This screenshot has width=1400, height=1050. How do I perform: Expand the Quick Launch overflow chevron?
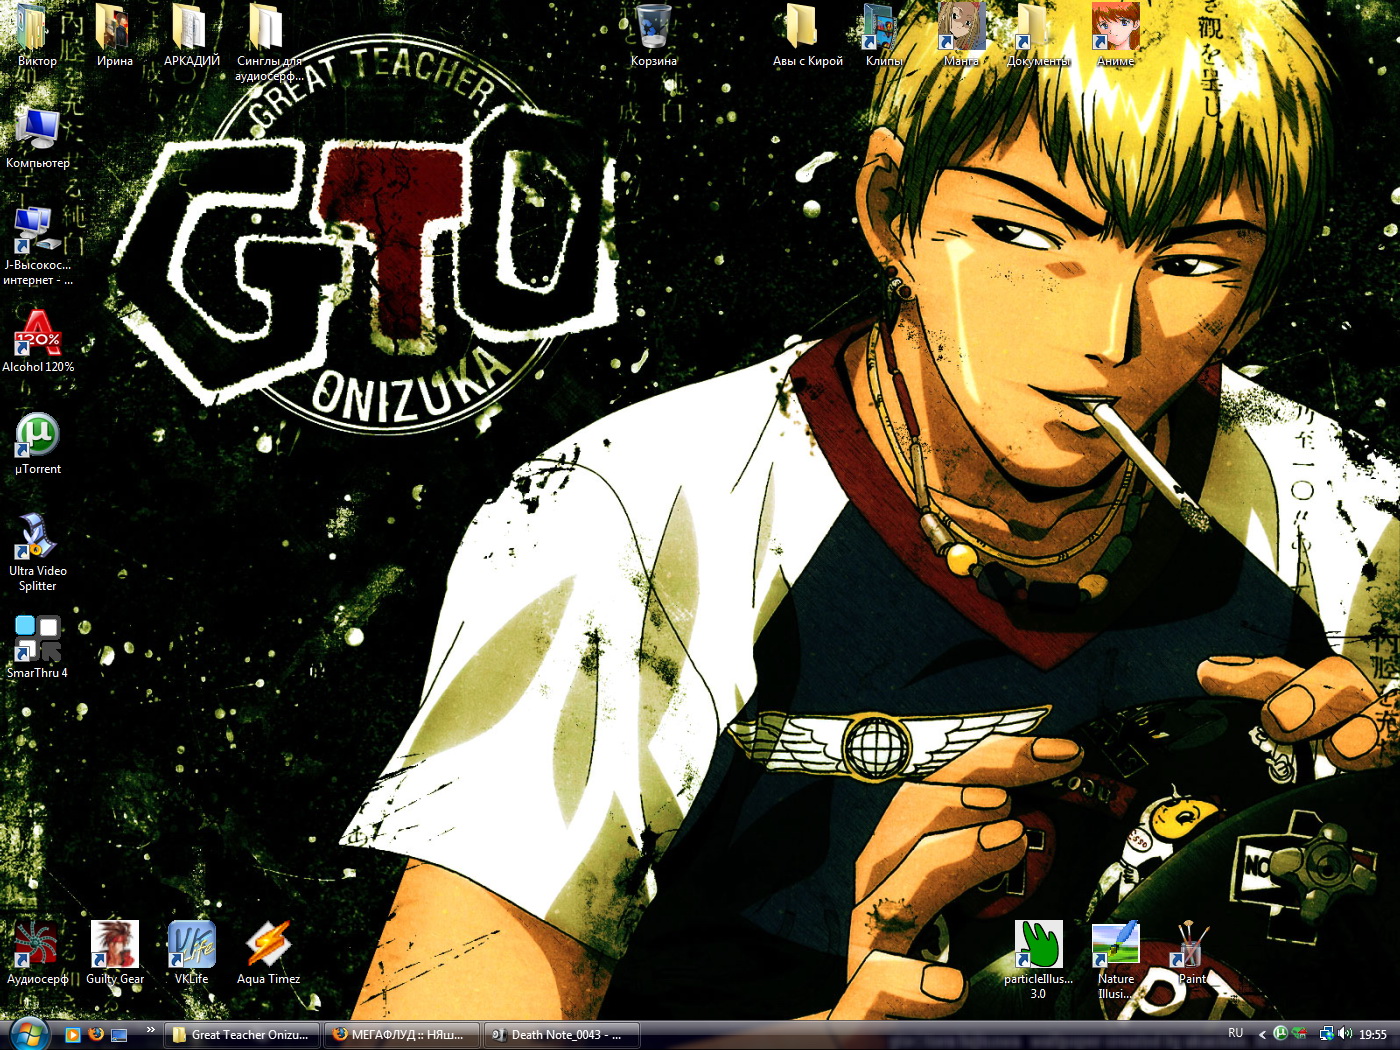click(x=150, y=1030)
